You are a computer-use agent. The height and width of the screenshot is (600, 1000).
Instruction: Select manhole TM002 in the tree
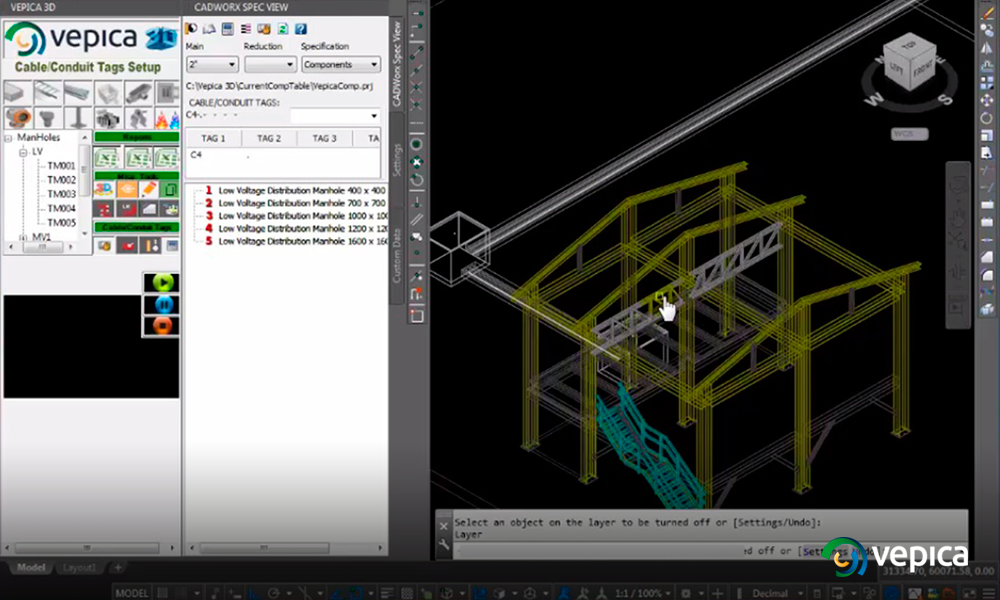click(x=61, y=180)
